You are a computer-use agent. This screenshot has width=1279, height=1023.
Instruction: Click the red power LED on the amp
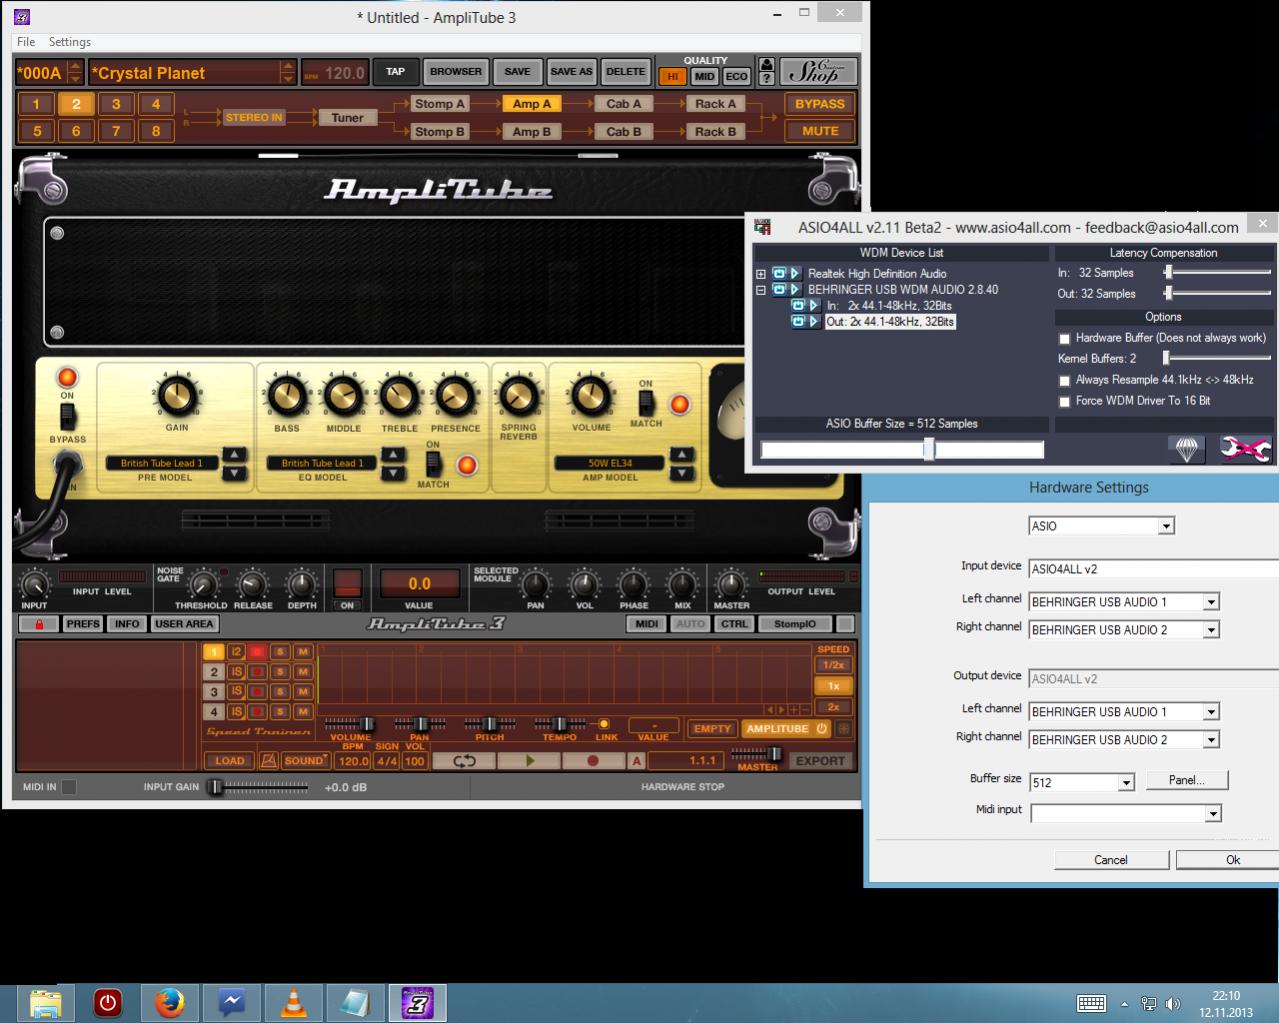pos(67,377)
